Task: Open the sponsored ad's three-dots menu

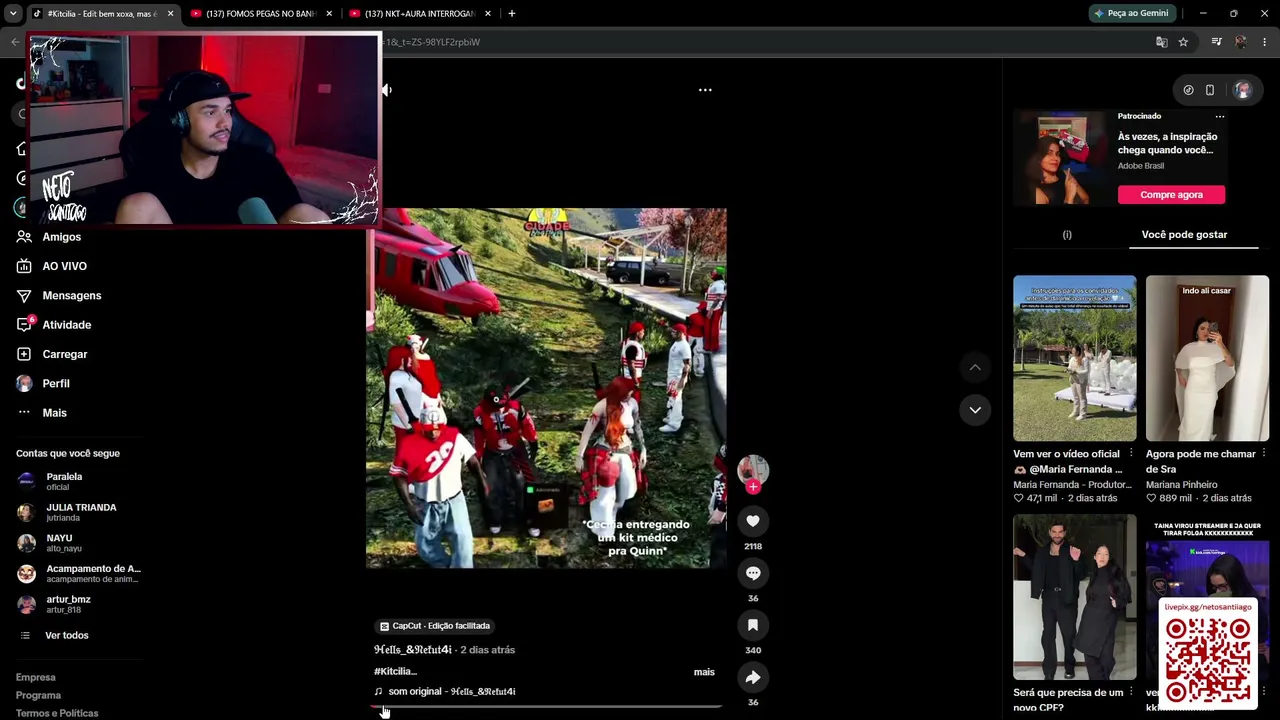Action: coord(1219,117)
